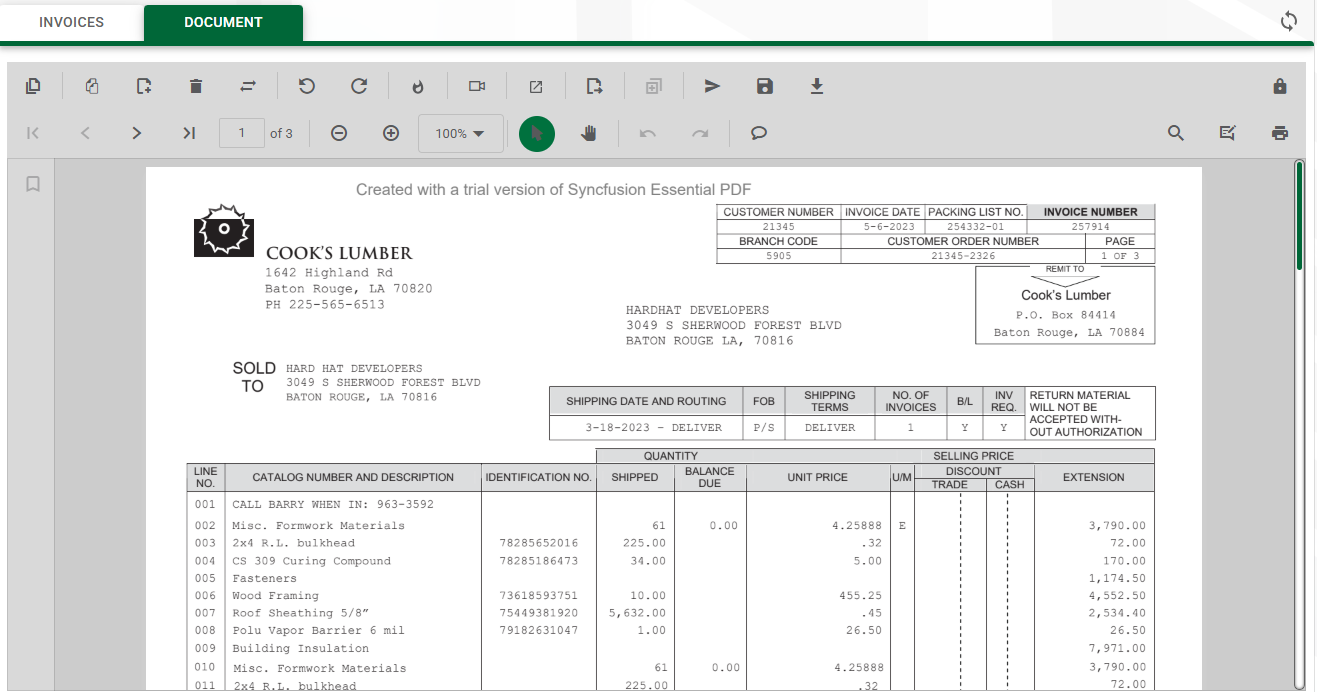The width and height of the screenshot is (1317, 692).
Task: Click the video camera icon
Action: tap(477, 86)
